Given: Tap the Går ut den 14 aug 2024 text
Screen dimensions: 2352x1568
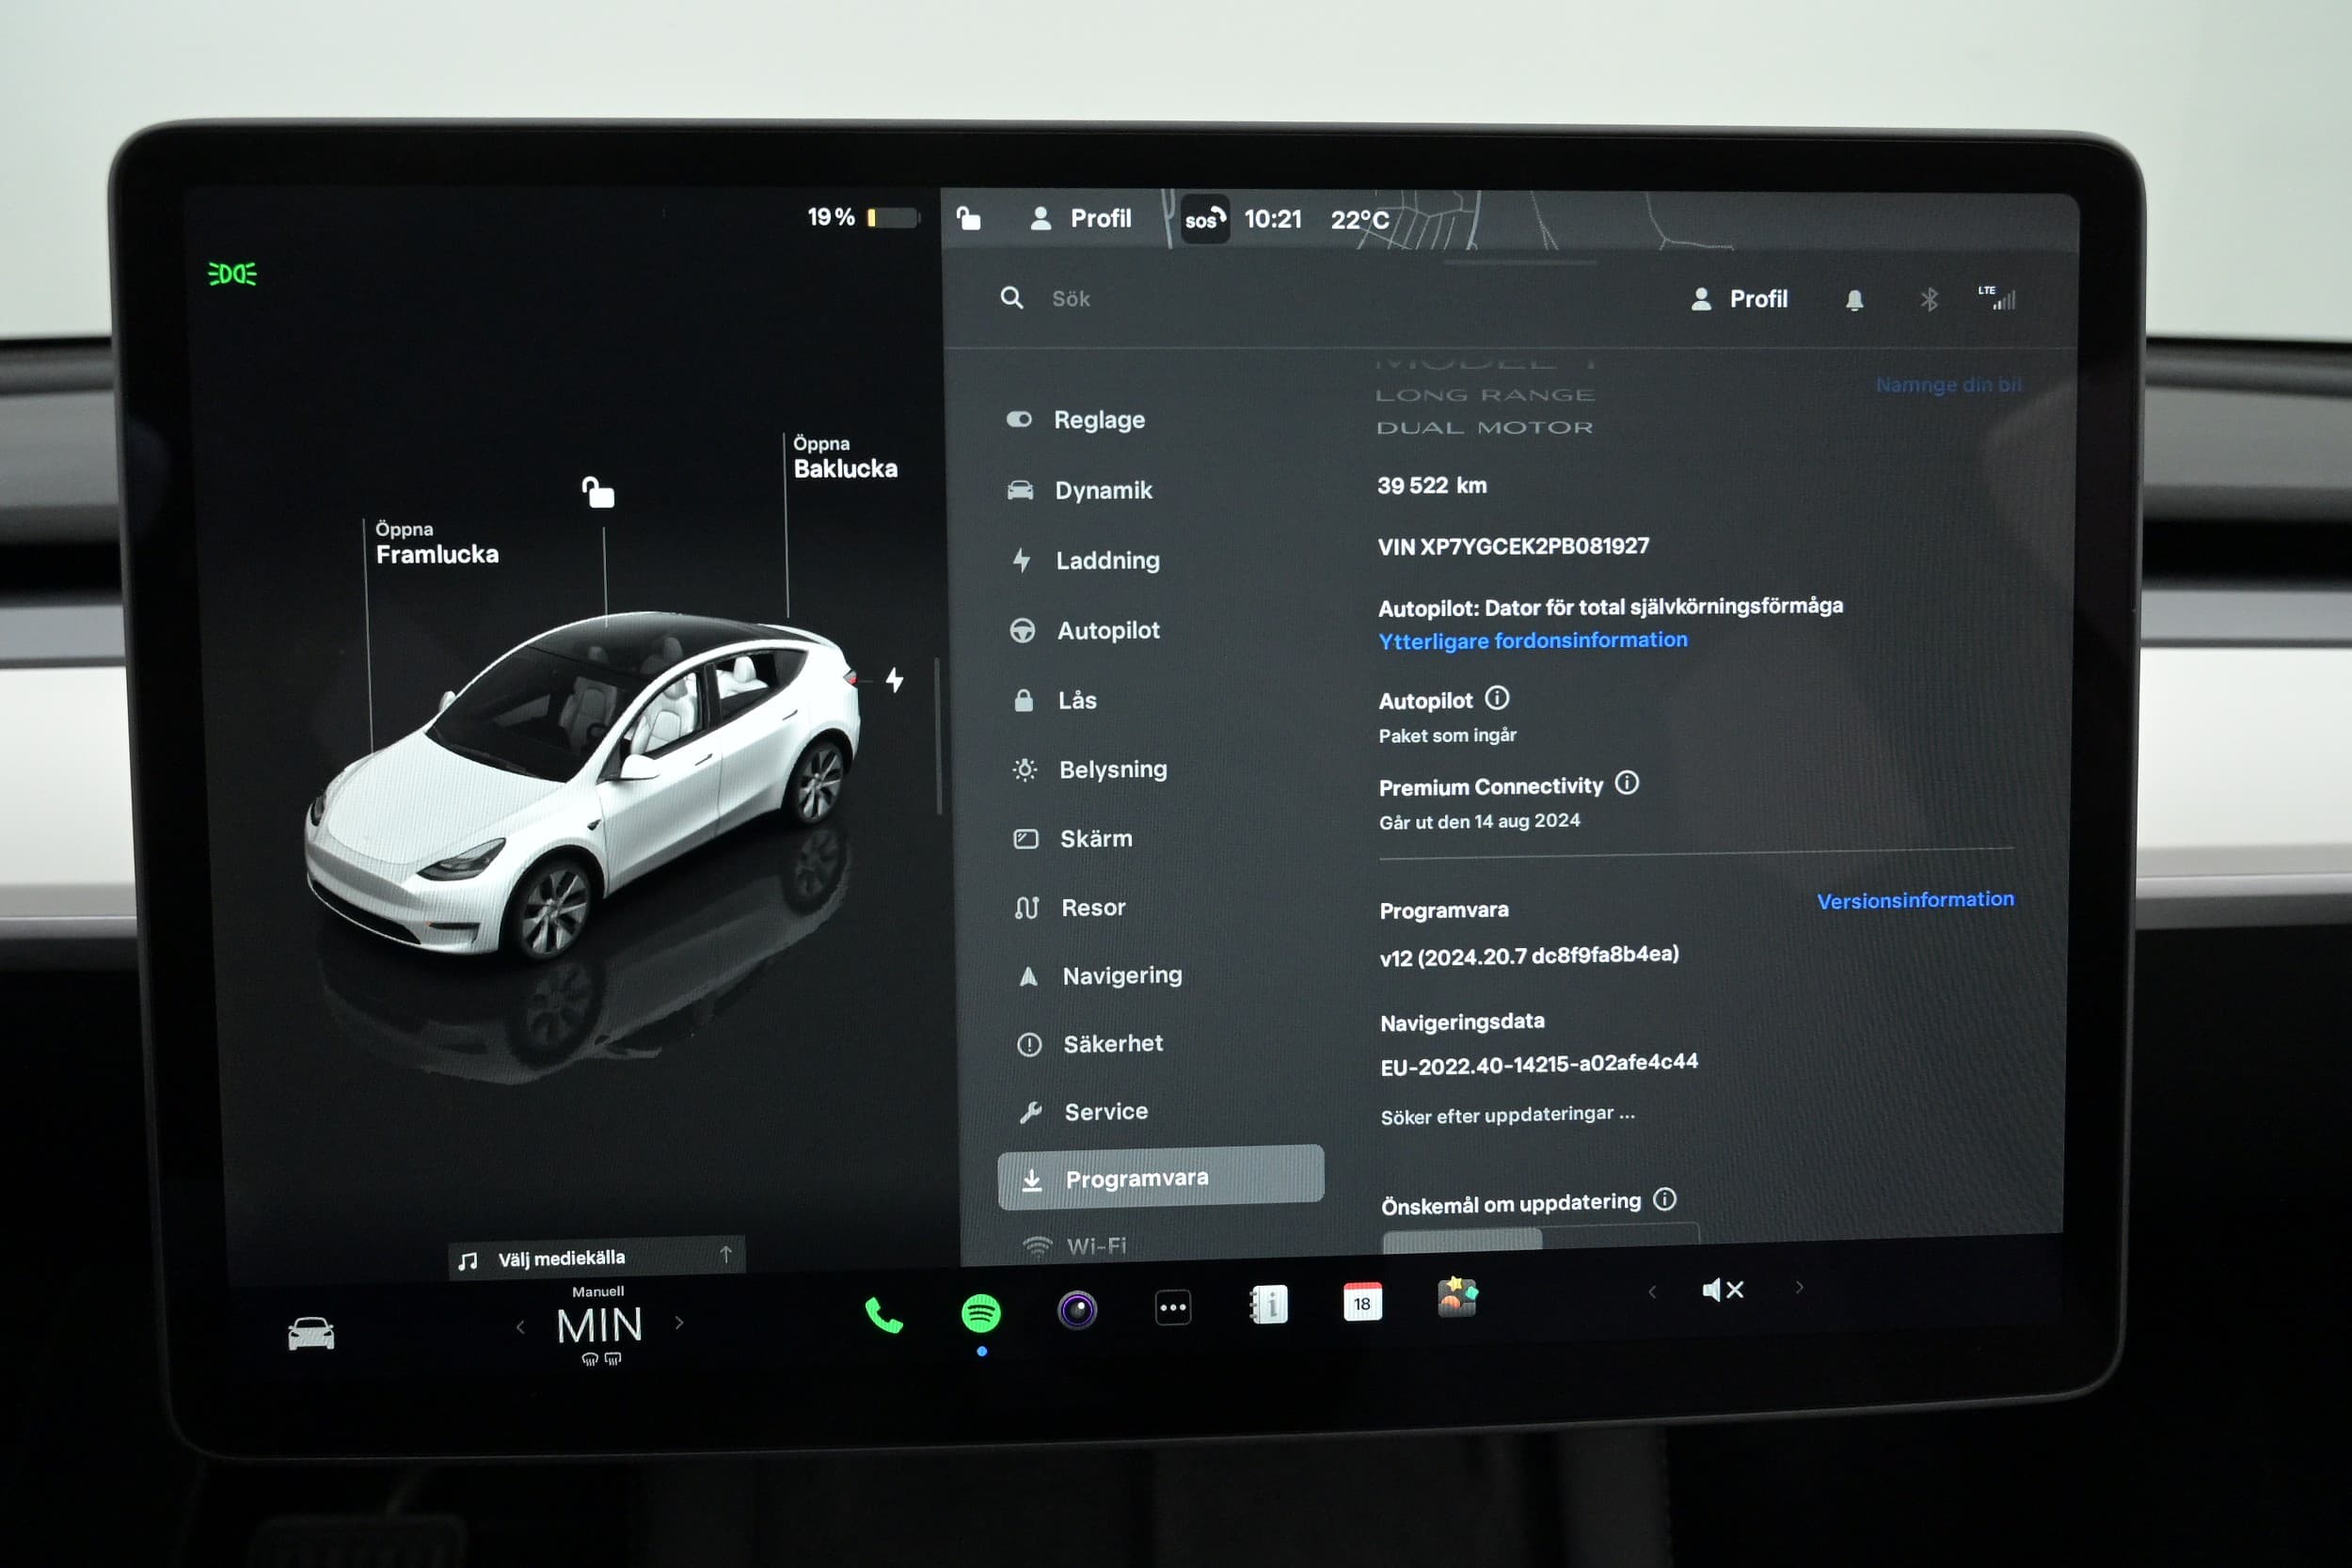Looking at the screenshot, I should coord(1480,821).
